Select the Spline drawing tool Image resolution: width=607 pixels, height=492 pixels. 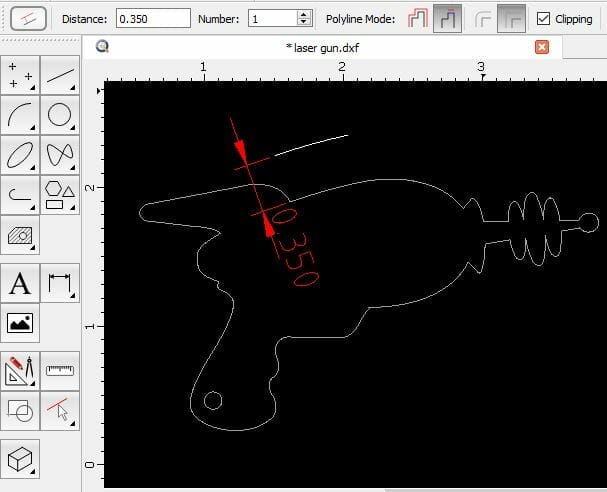click(x=60, y=155)
